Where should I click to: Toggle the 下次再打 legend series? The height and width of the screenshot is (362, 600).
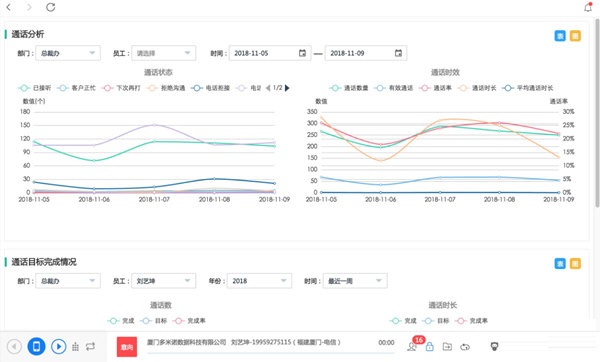[x=121, y=88]
